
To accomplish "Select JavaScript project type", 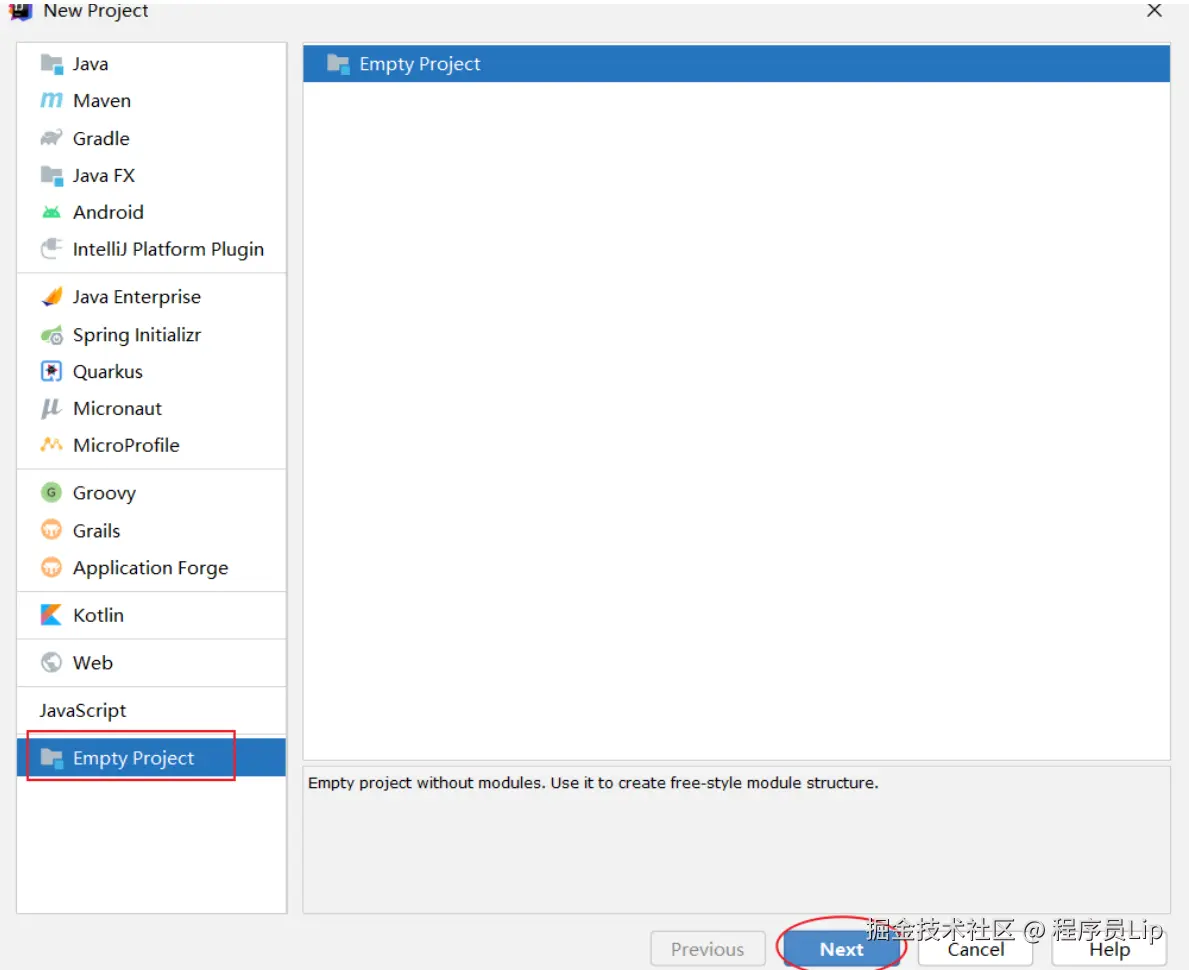I will [x=83, y=711].
